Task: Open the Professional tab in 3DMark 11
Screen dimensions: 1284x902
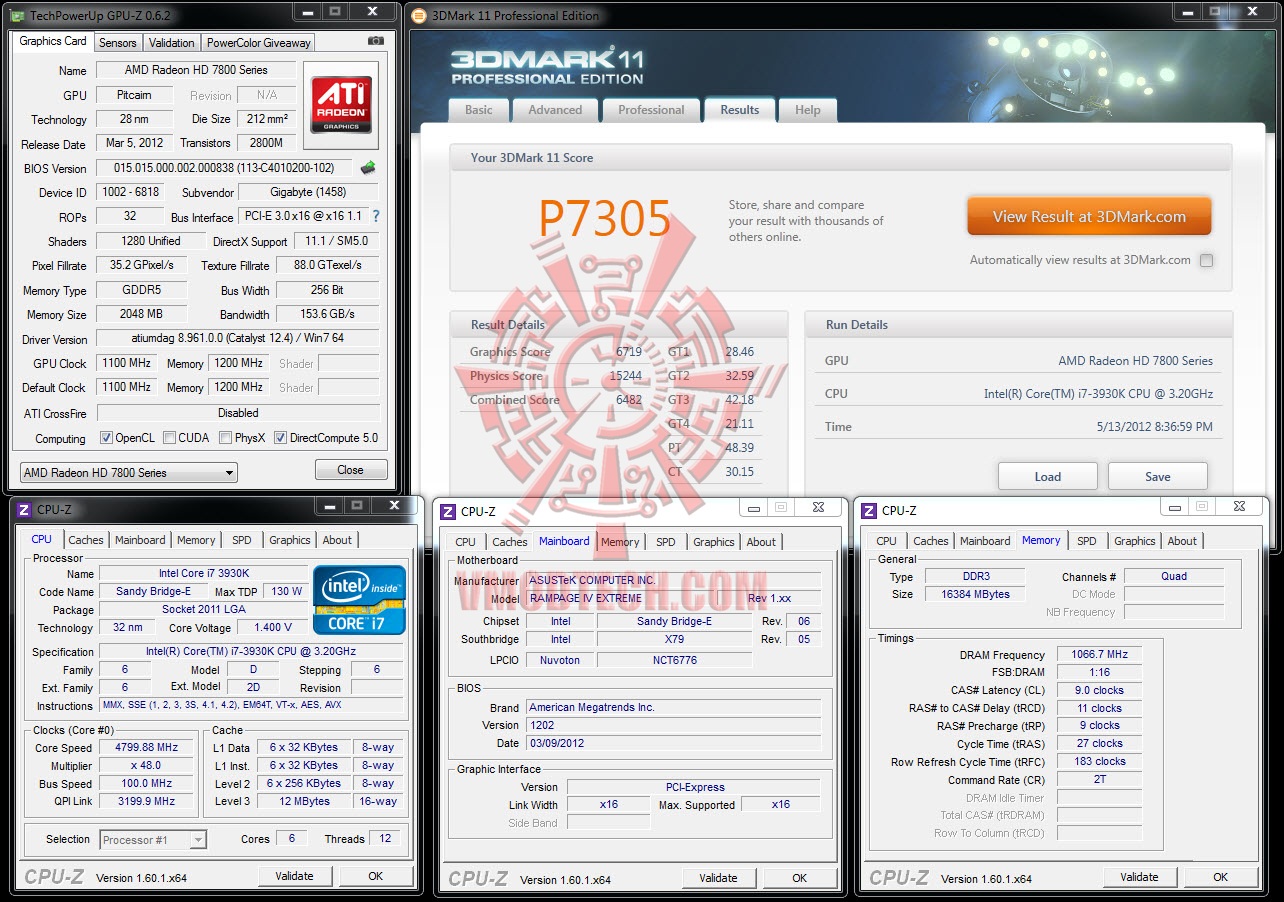Action: [651, 110]
